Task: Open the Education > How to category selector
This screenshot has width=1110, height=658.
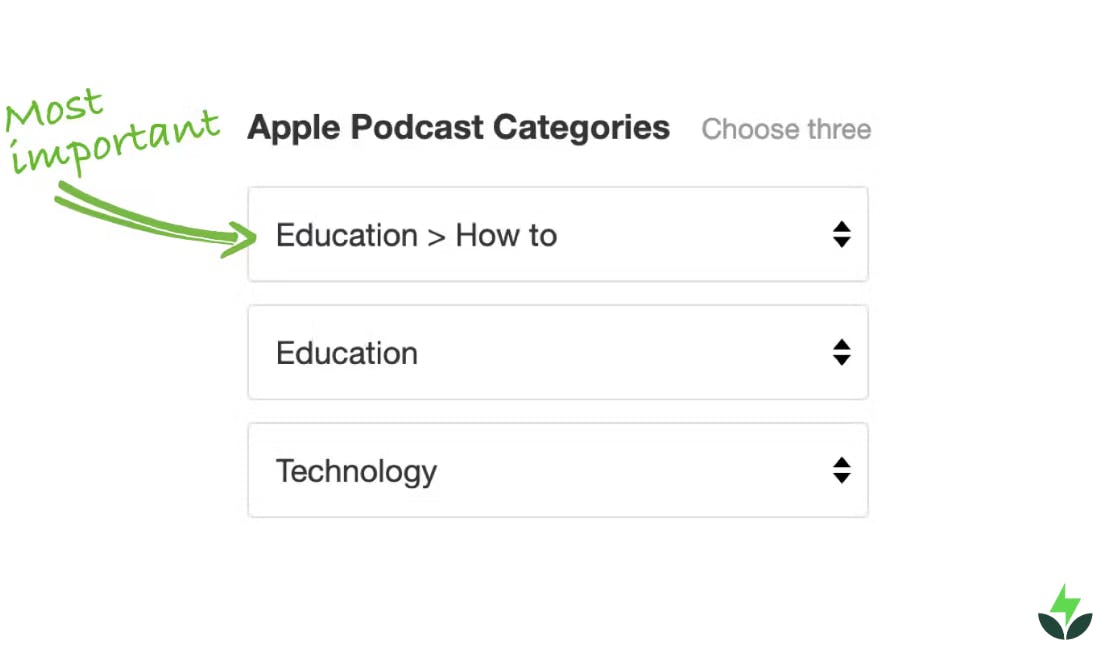Action: pyautogui.click(x=557, y=235)
